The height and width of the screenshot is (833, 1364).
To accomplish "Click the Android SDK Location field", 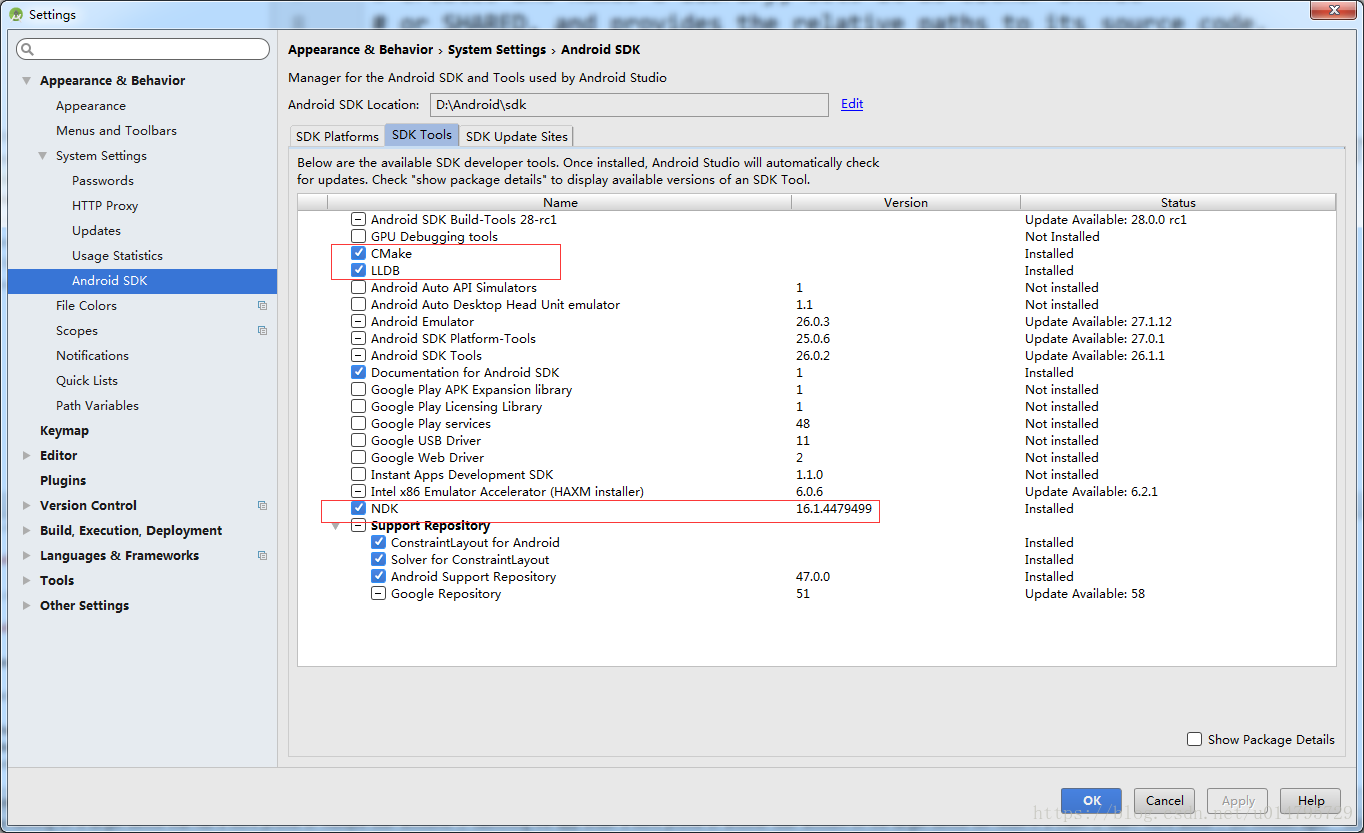I will [630, 105].
